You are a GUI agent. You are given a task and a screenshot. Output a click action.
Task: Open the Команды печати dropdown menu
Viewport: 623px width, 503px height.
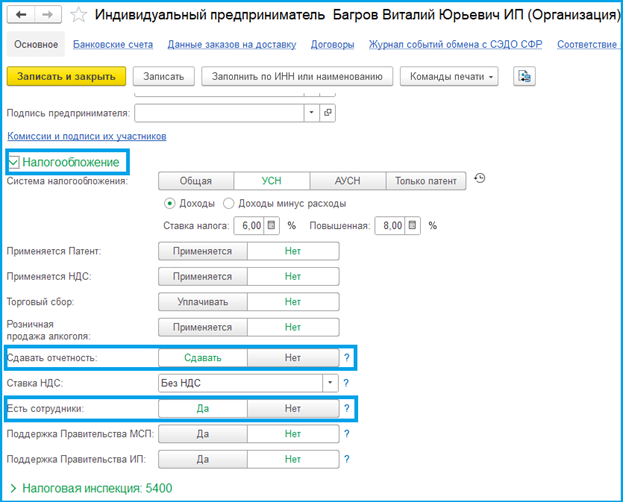[x=449, y=77]
